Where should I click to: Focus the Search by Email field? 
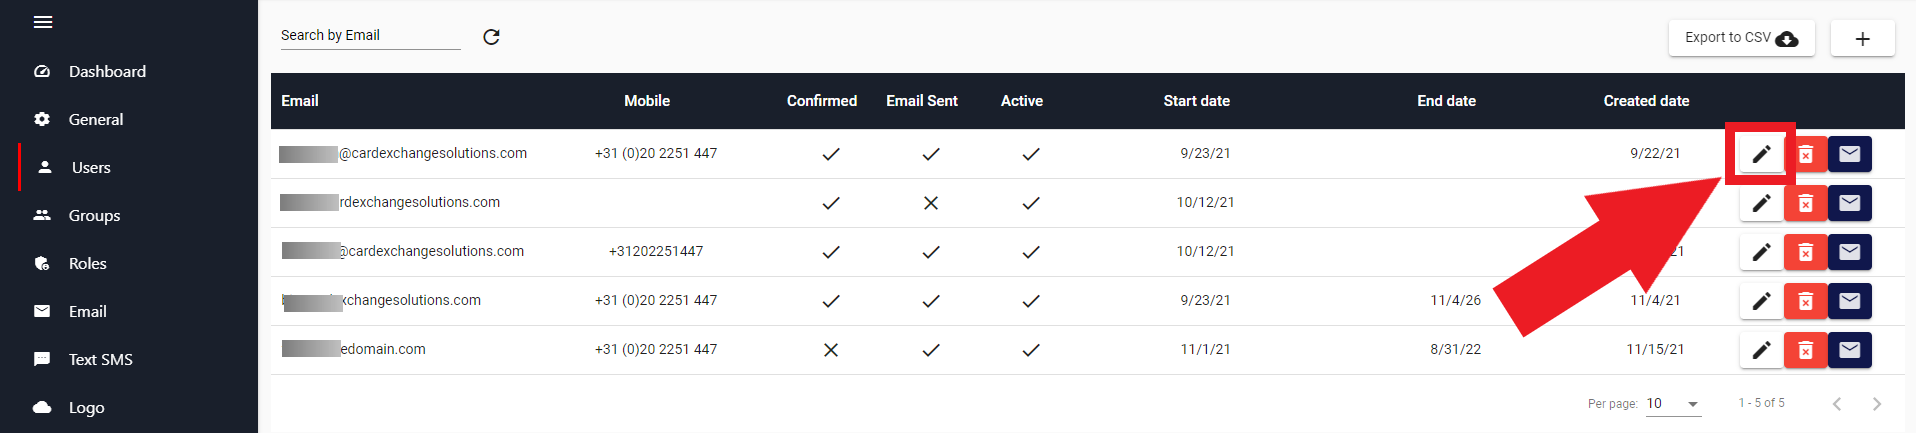click(370, 36)
